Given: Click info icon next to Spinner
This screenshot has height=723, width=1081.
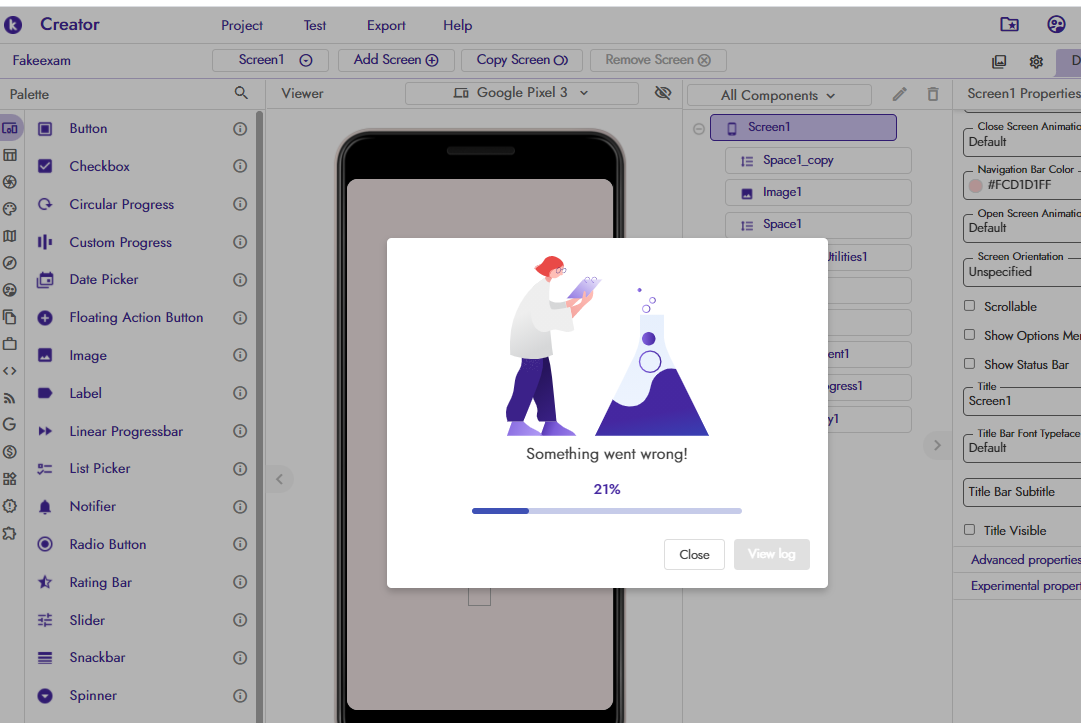Looking at the screenshot, I should (x=240, y=695).
